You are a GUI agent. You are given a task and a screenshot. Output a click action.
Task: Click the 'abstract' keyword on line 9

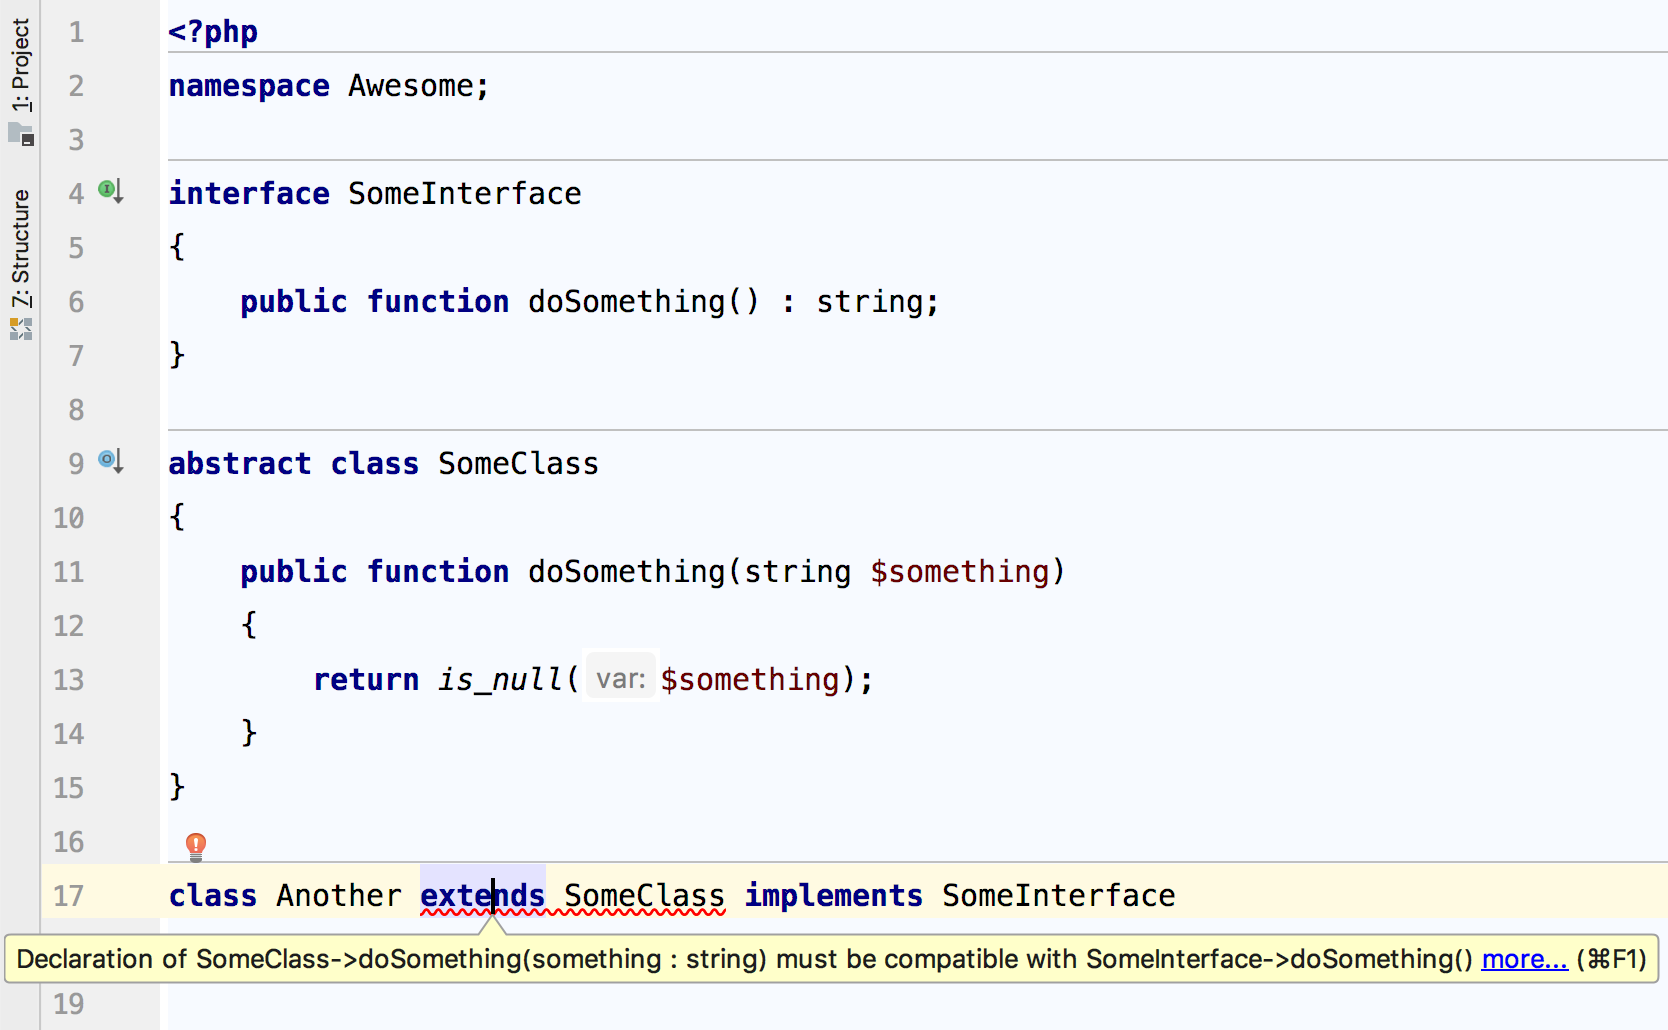(x=240, y=463)
